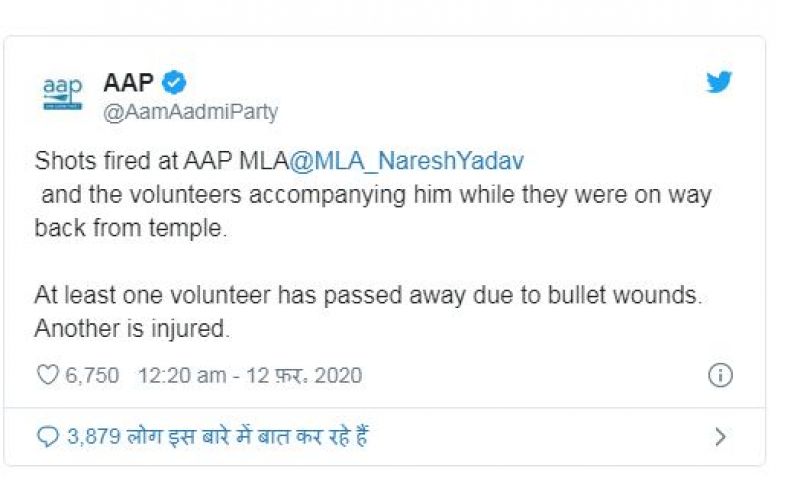Click the AAP profile logo avatar
Viewport: 800px width, 494px height.
[62, 94]
